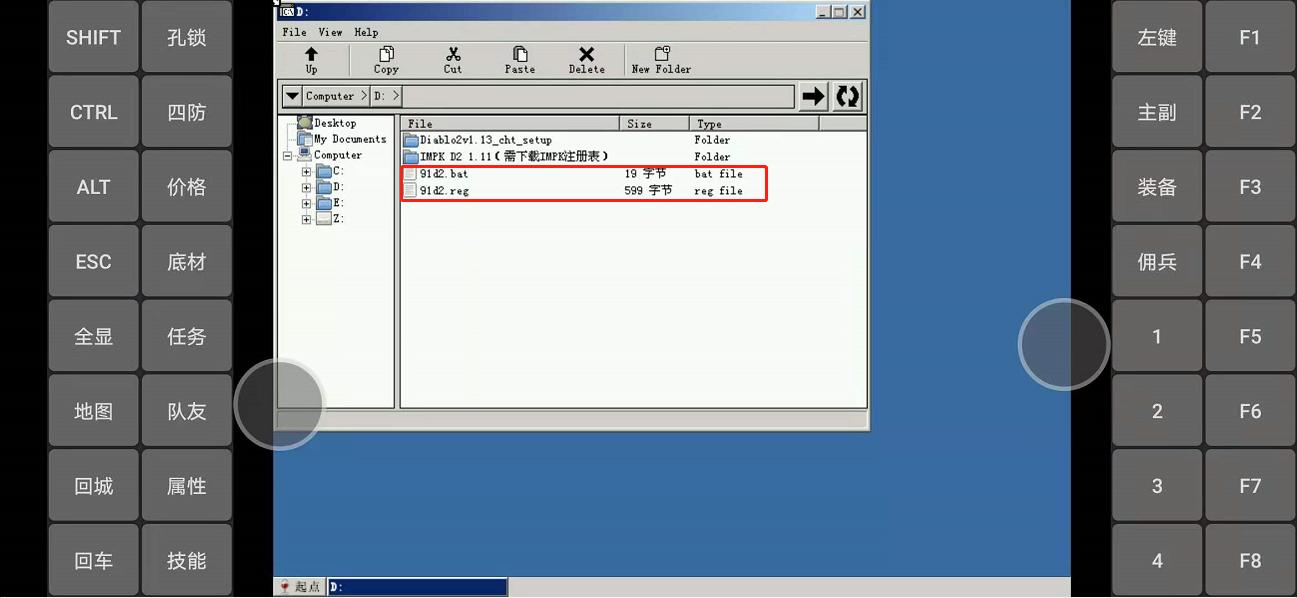Click the Refresh icon beside address bar
The image size is (1297, 598).
click(847, 96)
